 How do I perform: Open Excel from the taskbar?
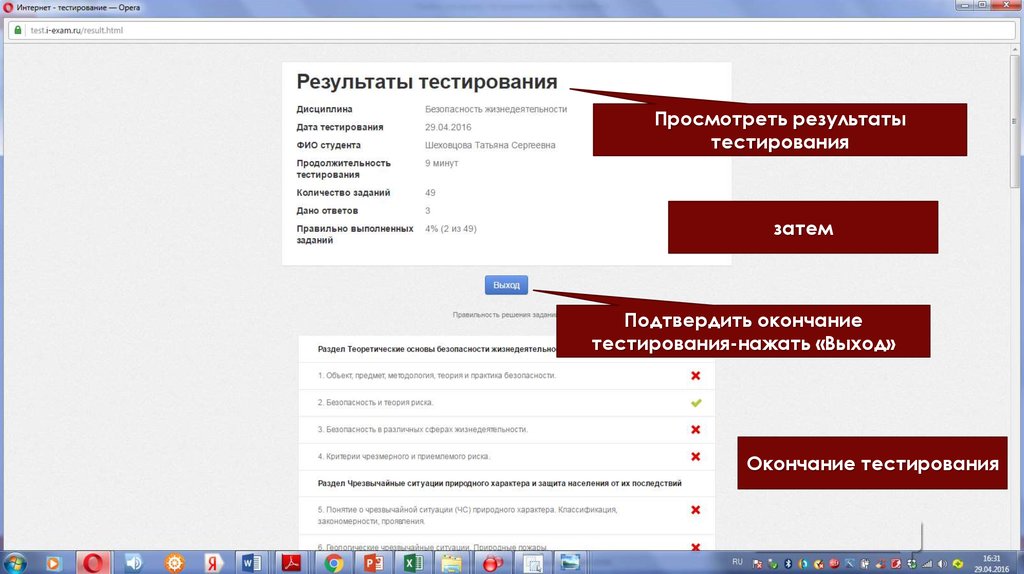pyautogui.click(x=412, y=562)
